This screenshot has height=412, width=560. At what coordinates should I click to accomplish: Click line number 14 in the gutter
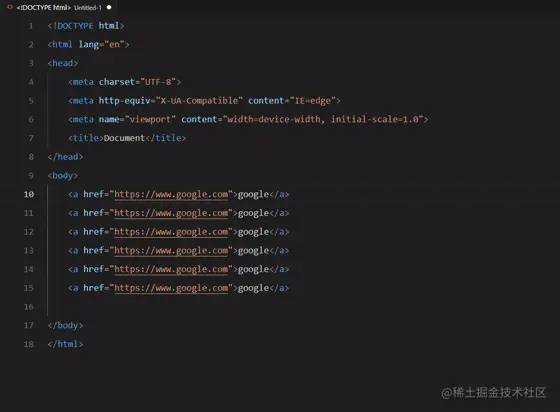click(29, 269)
